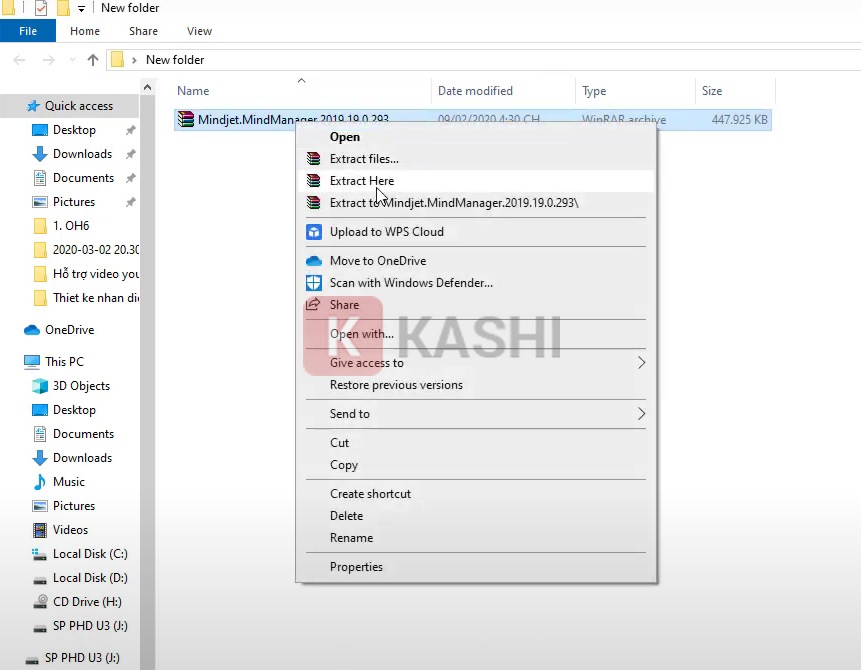Click the Up arrow navigation icon
This screenshot has height=670, width=861.
coord(93,60)
